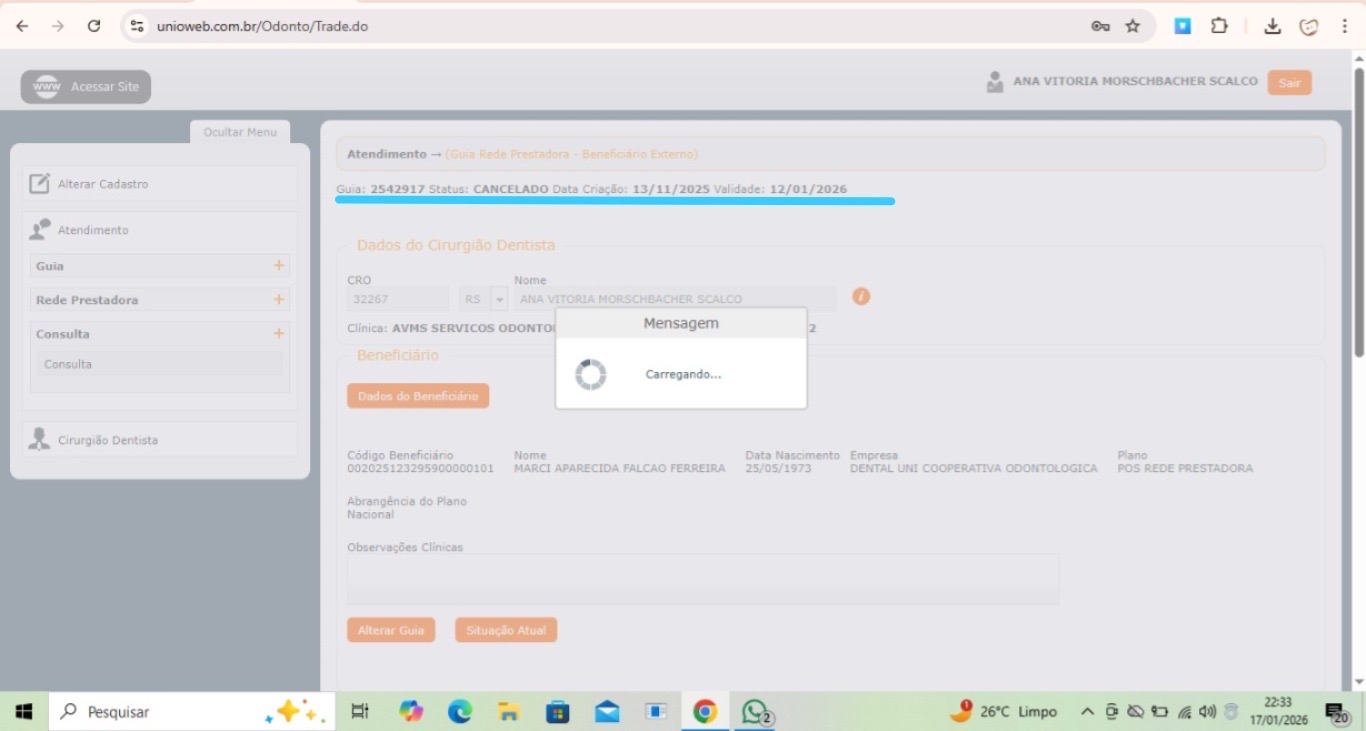This screenshot has height=731, width=1366.
Task: Go back using the browser back arrow
Action: pyautogui.click(x=22, y=26)
